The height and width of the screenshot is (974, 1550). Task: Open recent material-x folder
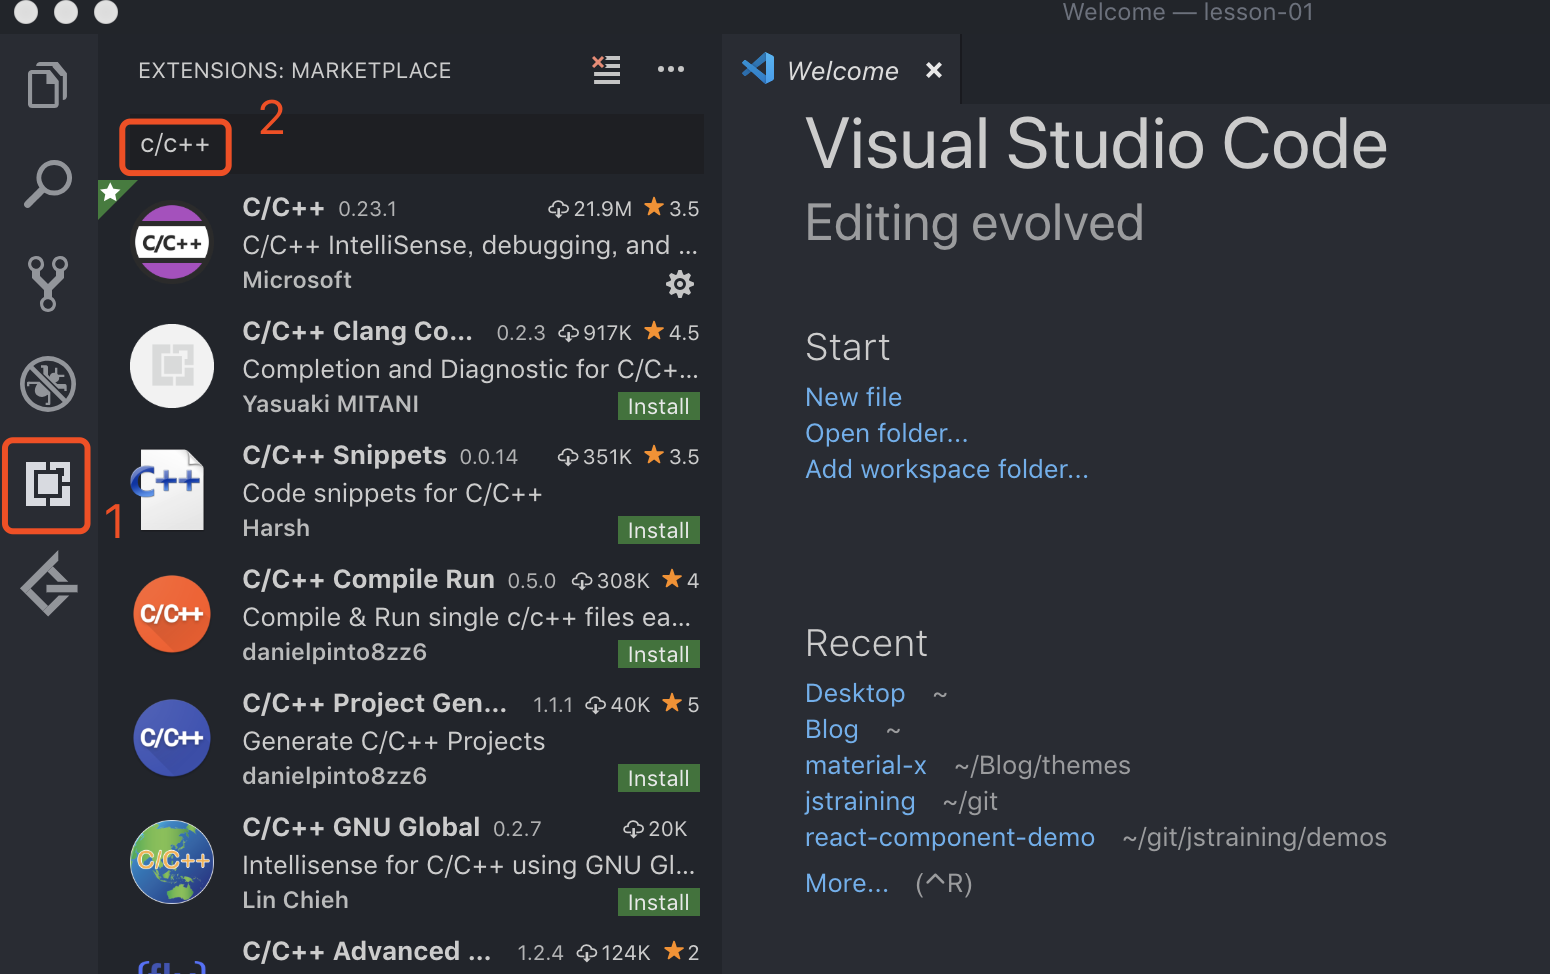tap(866, 765)
